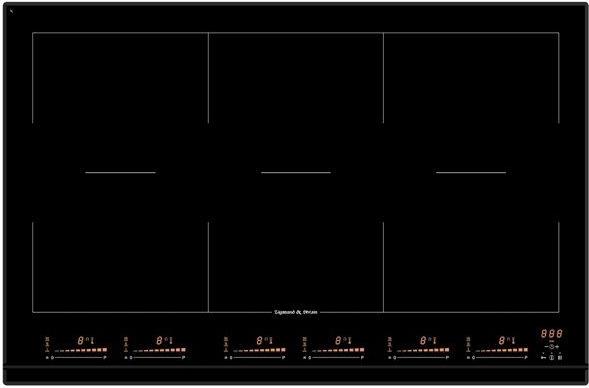Tap the rightmost zone's keep-warm icon stack
The height and width of the screenshot is (388, 589).
[468, 344]
